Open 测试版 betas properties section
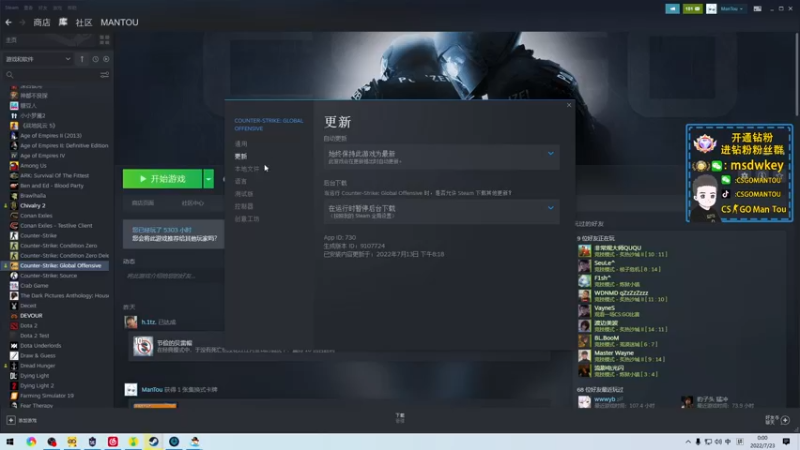The height and width of the screenshot is (450, 800). [244, 194]
